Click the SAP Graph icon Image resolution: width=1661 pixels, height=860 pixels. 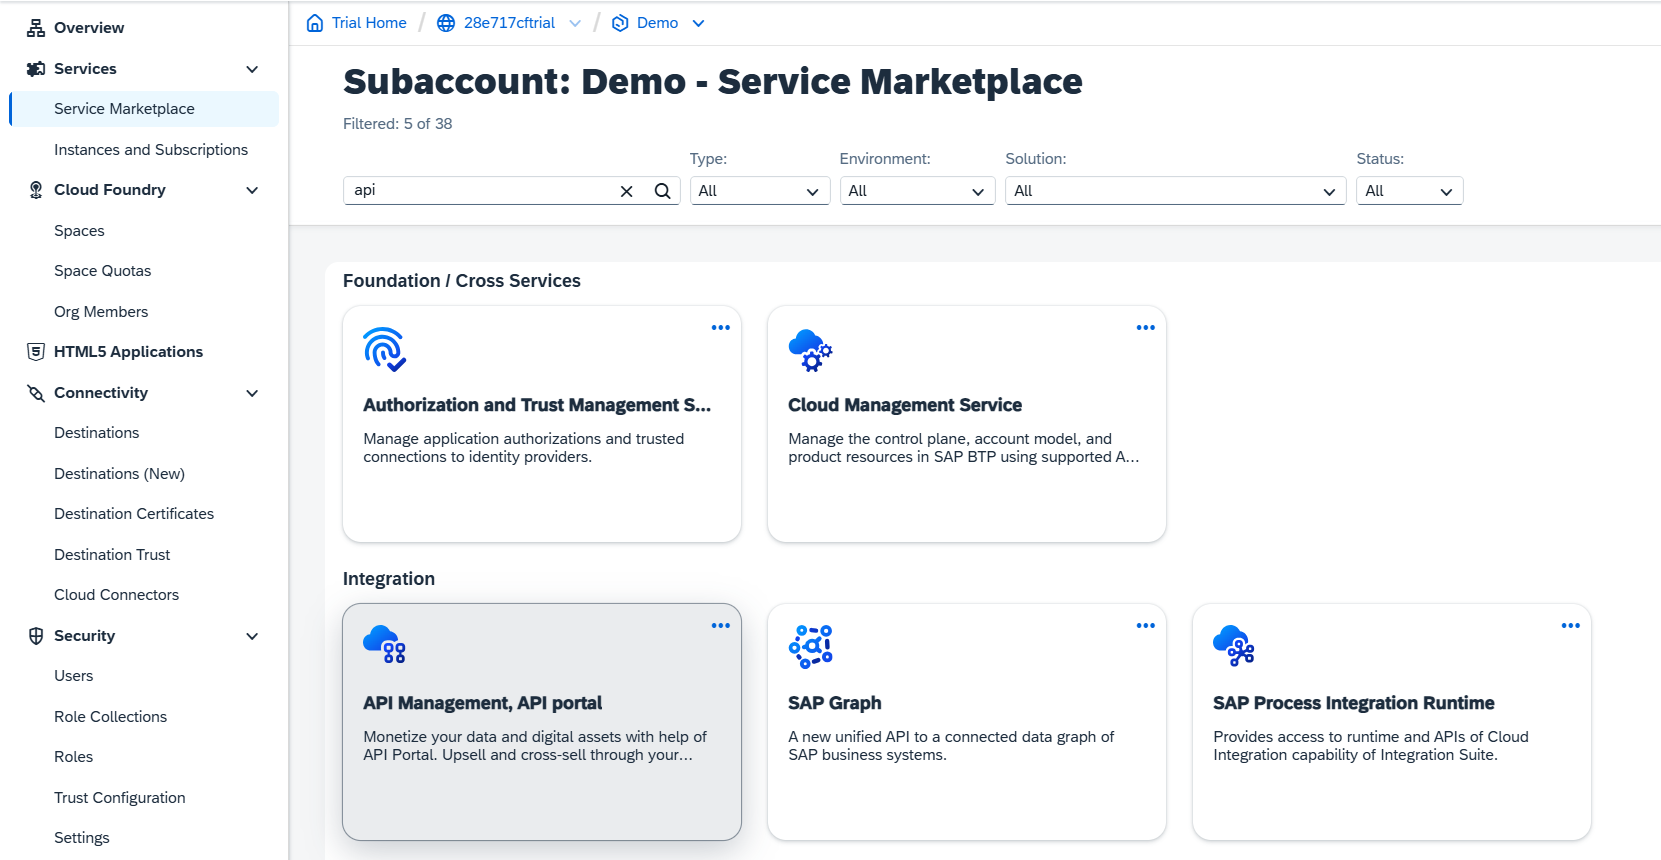[810, 646]
